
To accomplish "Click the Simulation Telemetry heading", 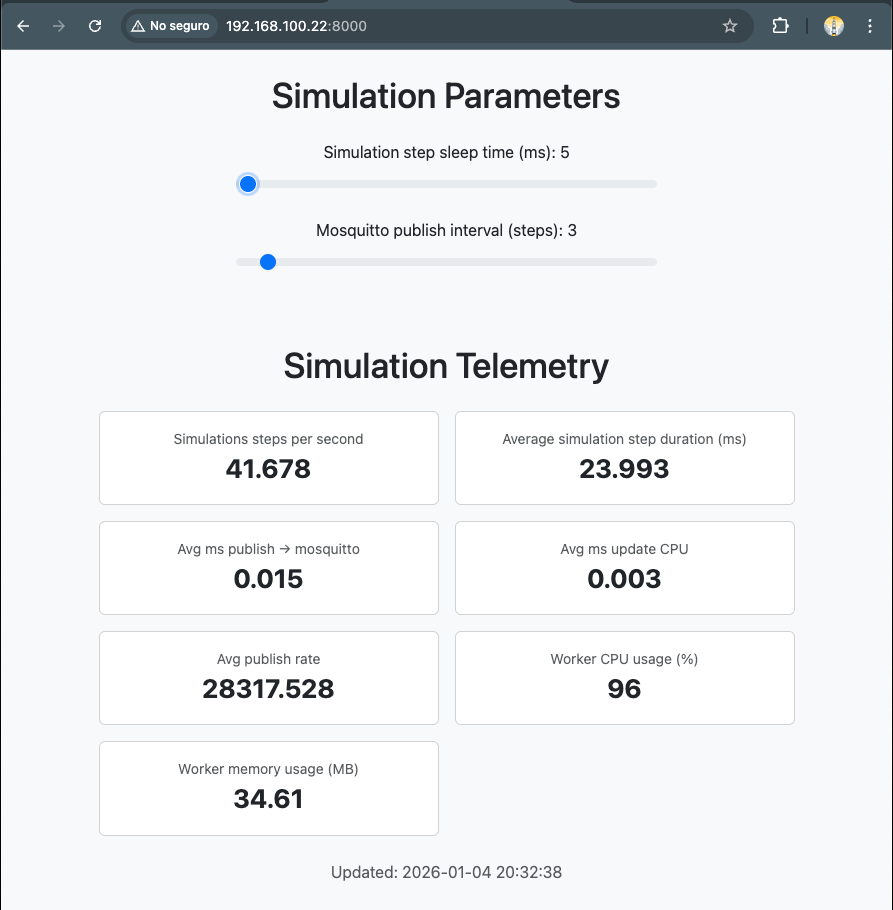I will click(446, 366).
